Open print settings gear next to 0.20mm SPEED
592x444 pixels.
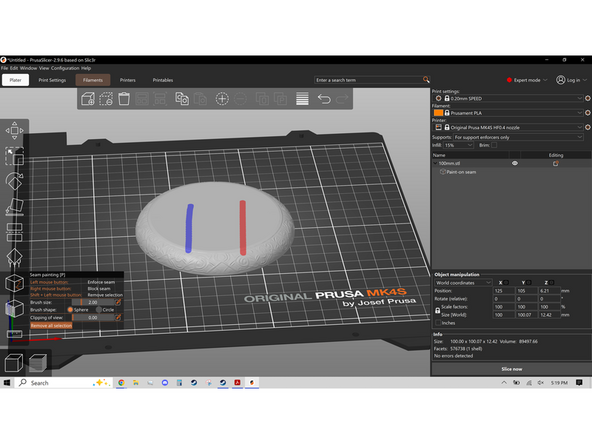click(x=587, y=98)
